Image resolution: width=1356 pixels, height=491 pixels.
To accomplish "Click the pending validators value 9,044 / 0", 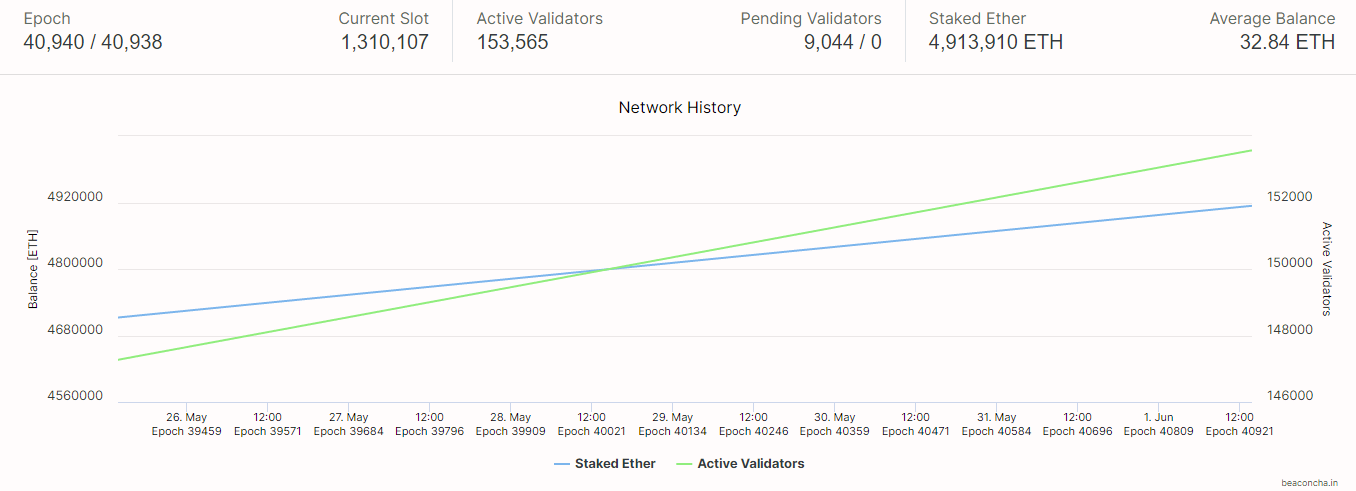I will pos(842,42).
